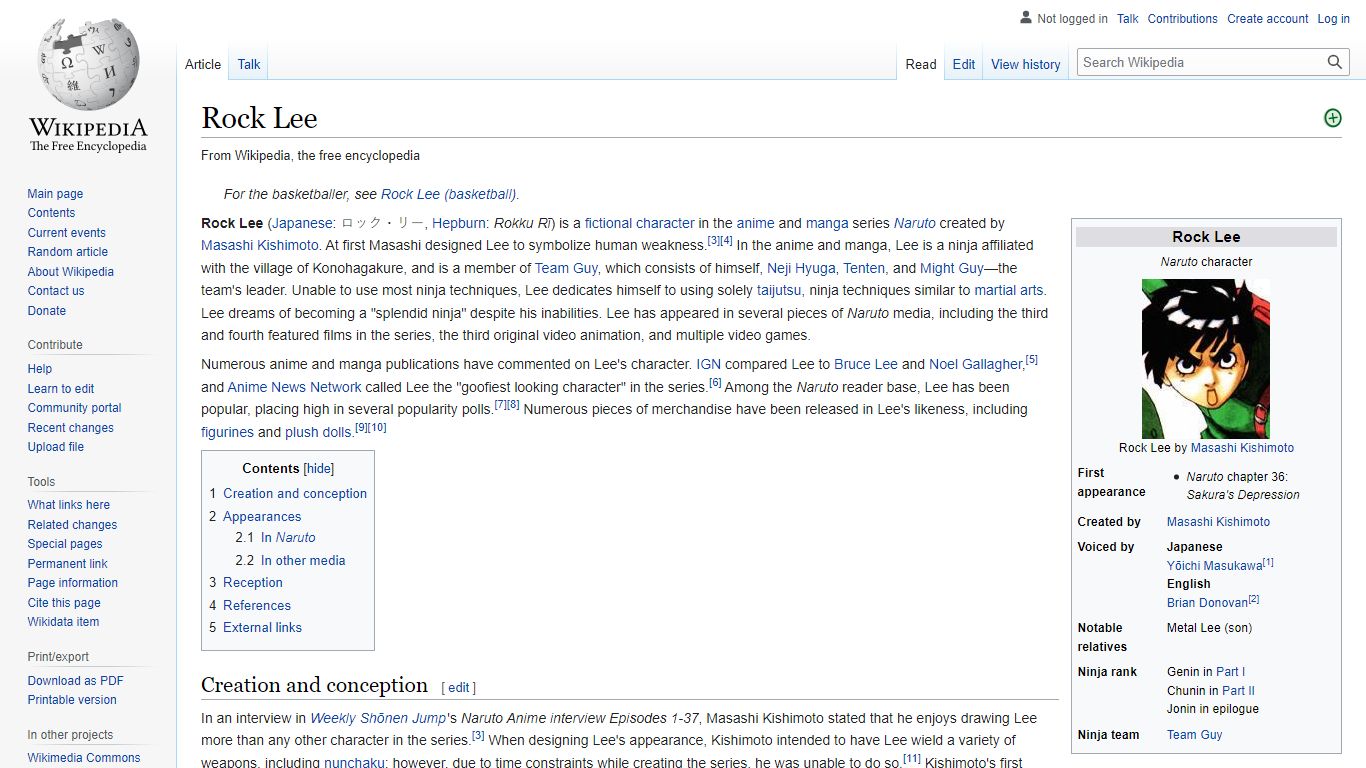Open Recent changes link
This screenshot has height=768, width=1366.
(70, 428)
